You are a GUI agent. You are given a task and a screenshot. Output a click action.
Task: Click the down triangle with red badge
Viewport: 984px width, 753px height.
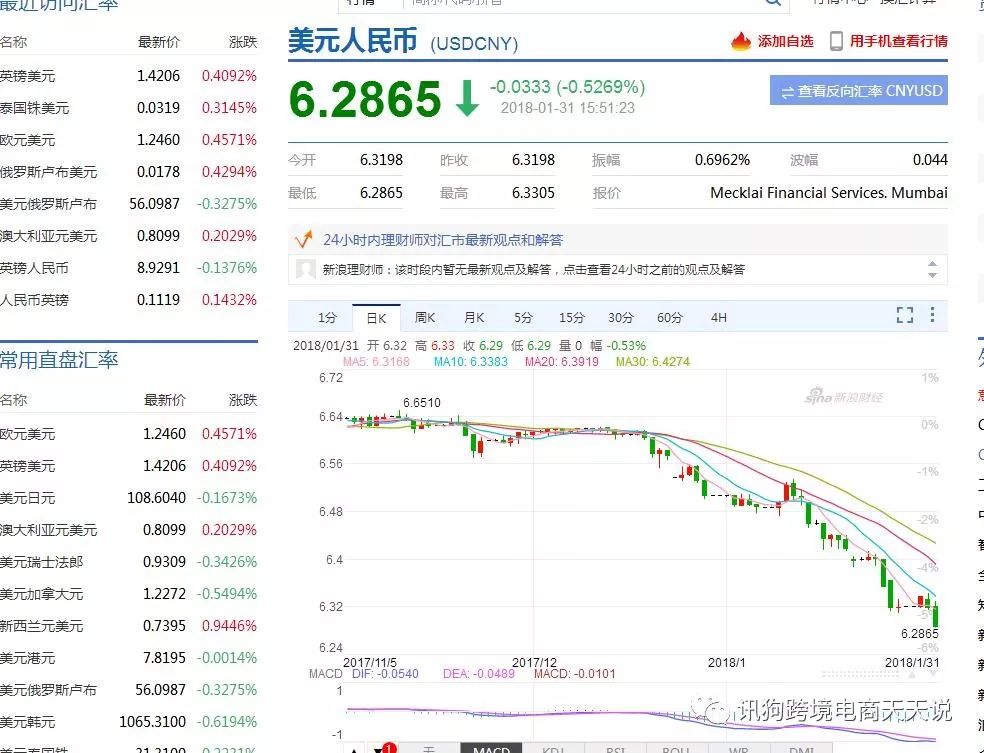[381, 748]
